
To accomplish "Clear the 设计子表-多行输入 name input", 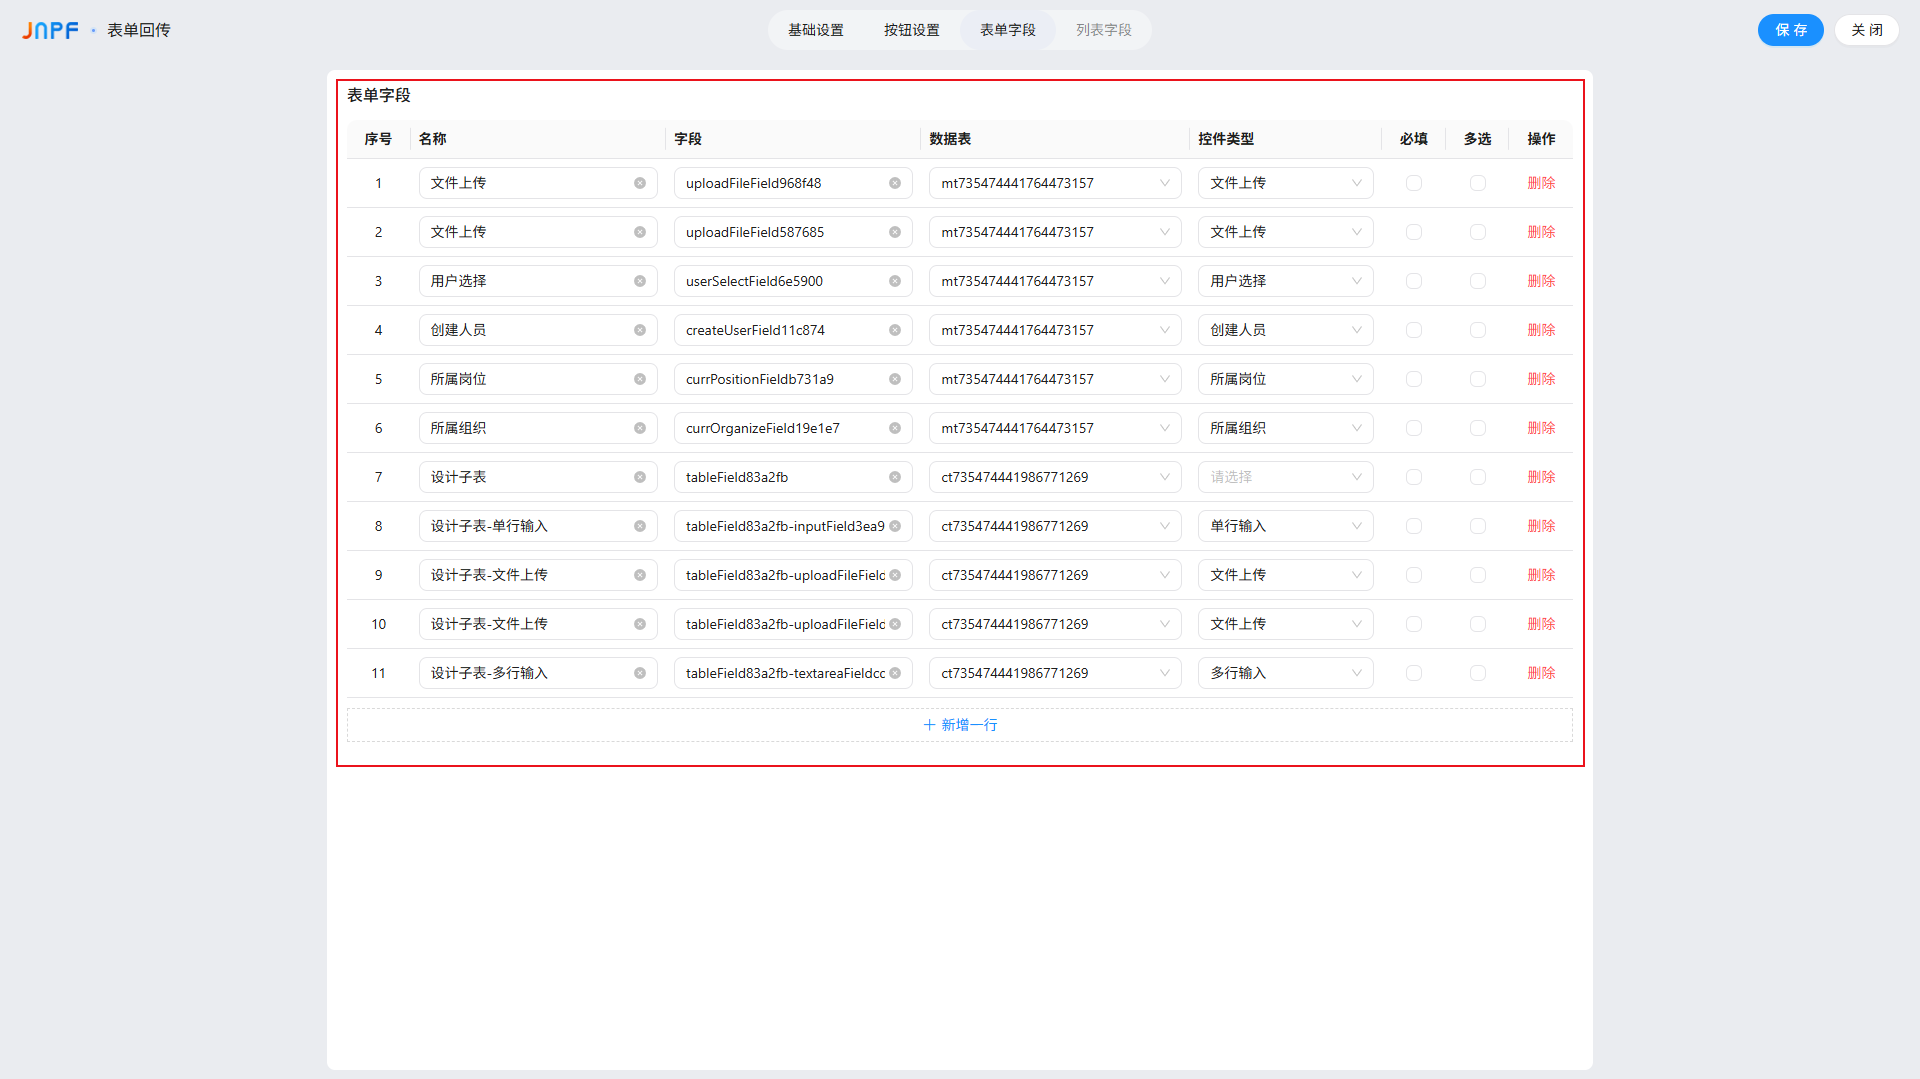I will [639, 673].
